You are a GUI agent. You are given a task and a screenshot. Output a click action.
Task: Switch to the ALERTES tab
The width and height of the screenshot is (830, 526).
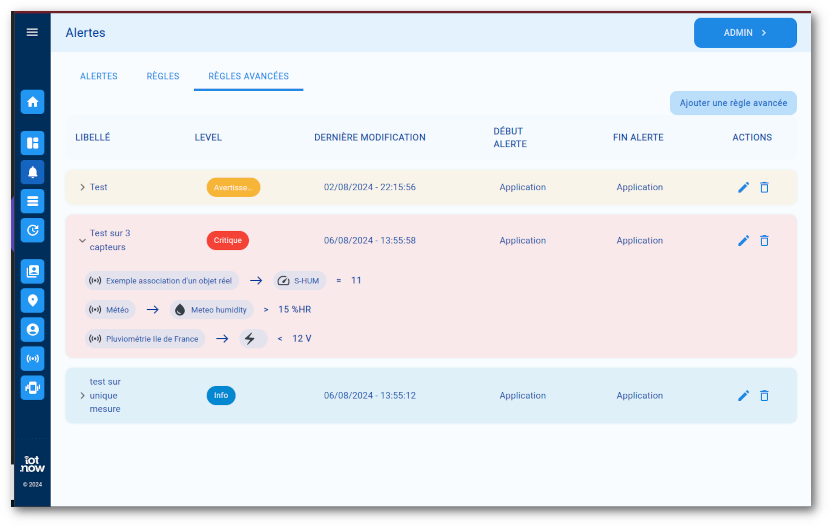coord(99,76)
